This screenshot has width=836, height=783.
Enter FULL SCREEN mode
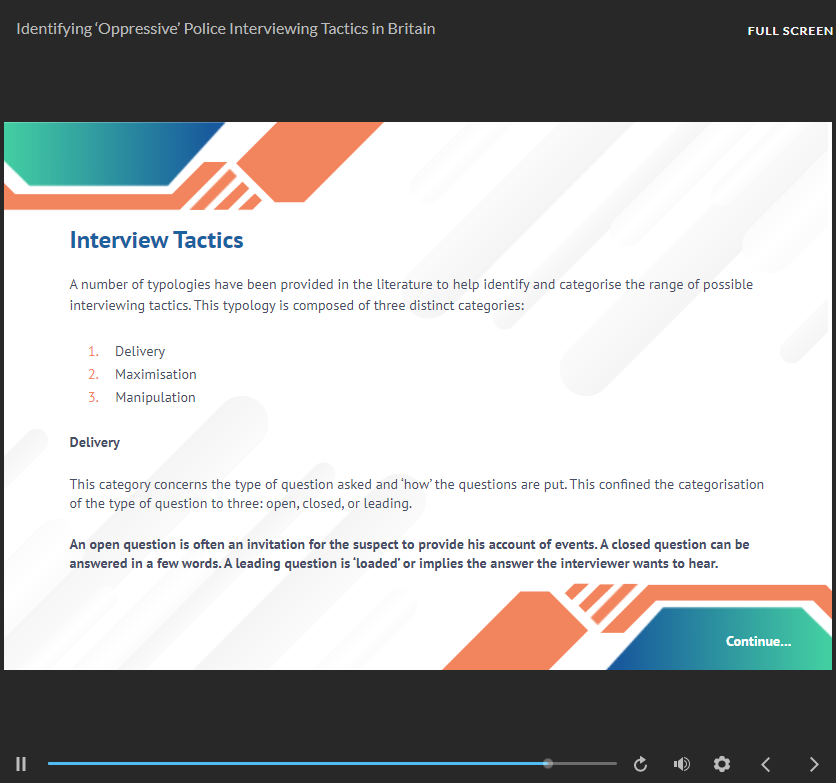(x=789, y=31)
